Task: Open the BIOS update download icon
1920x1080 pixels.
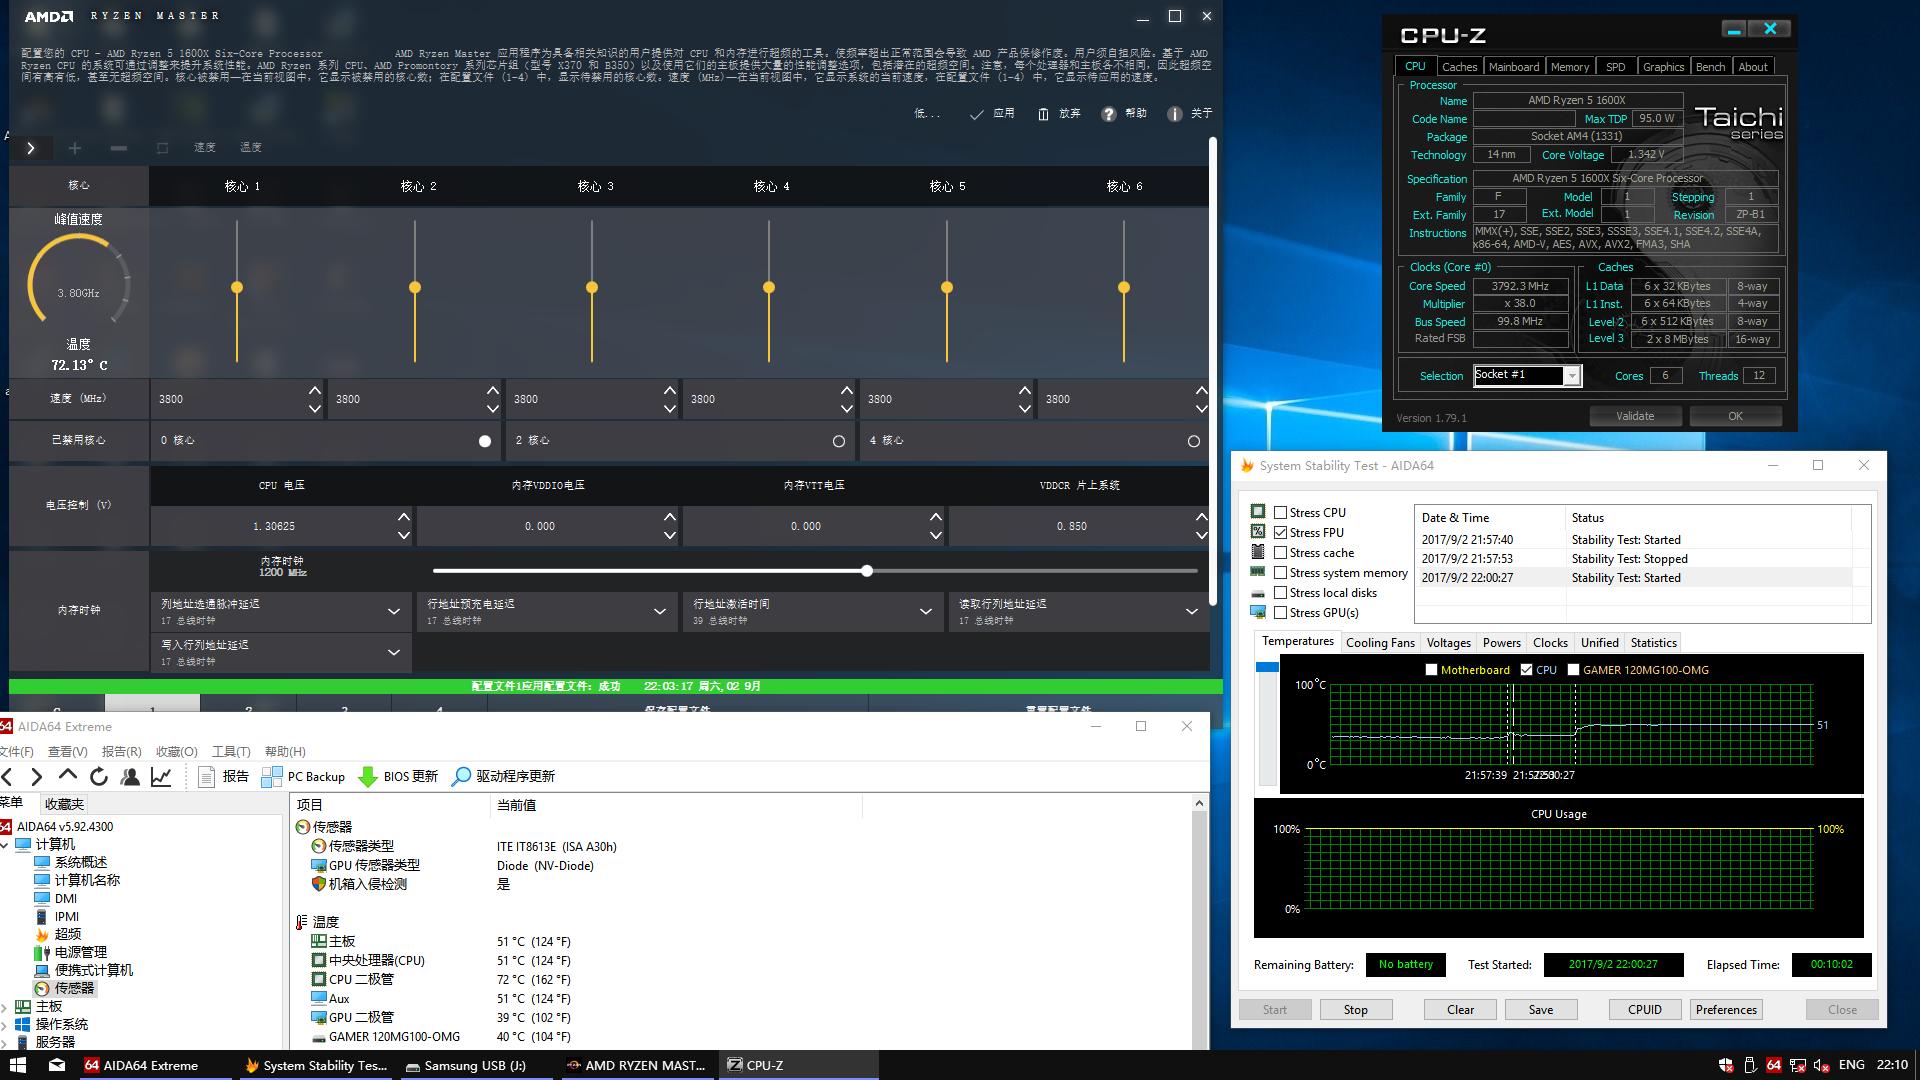Action: [367, 776]
